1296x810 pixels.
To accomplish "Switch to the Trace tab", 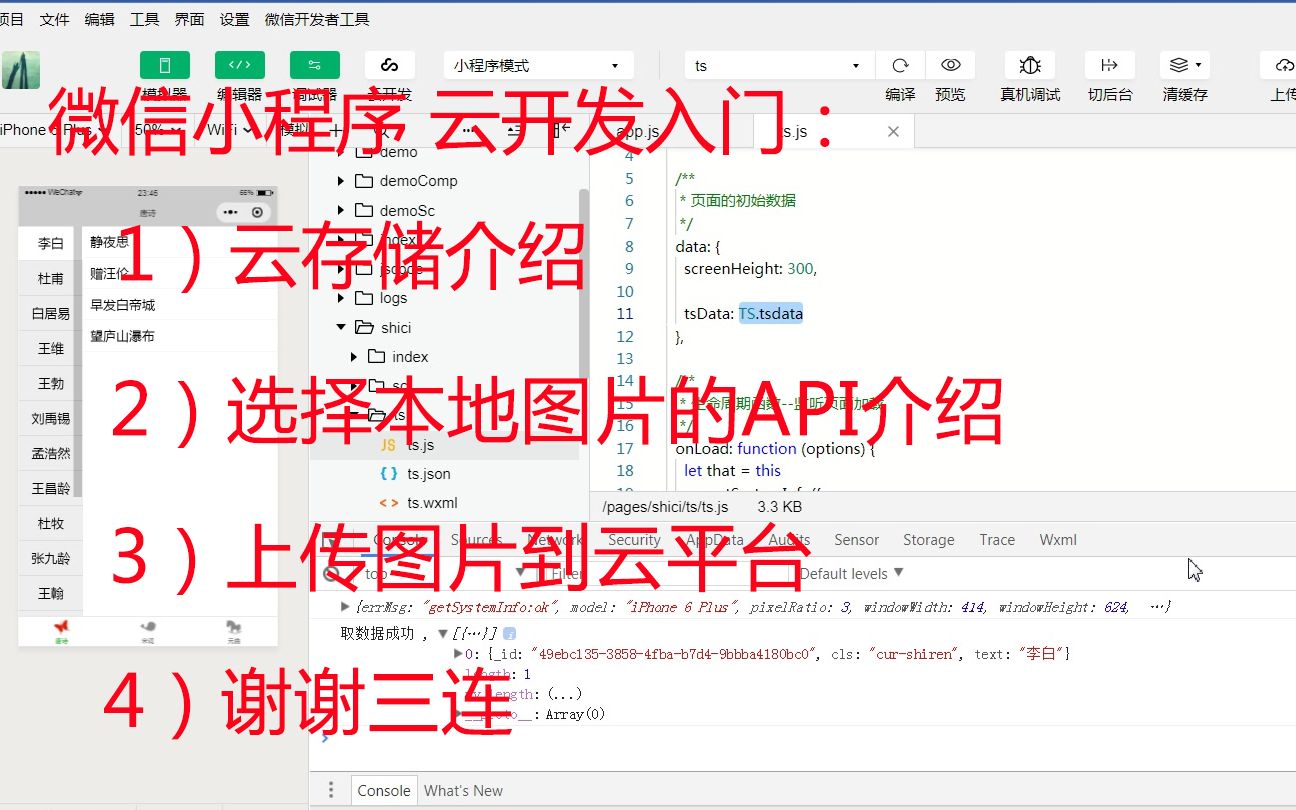I will [997, 539].
